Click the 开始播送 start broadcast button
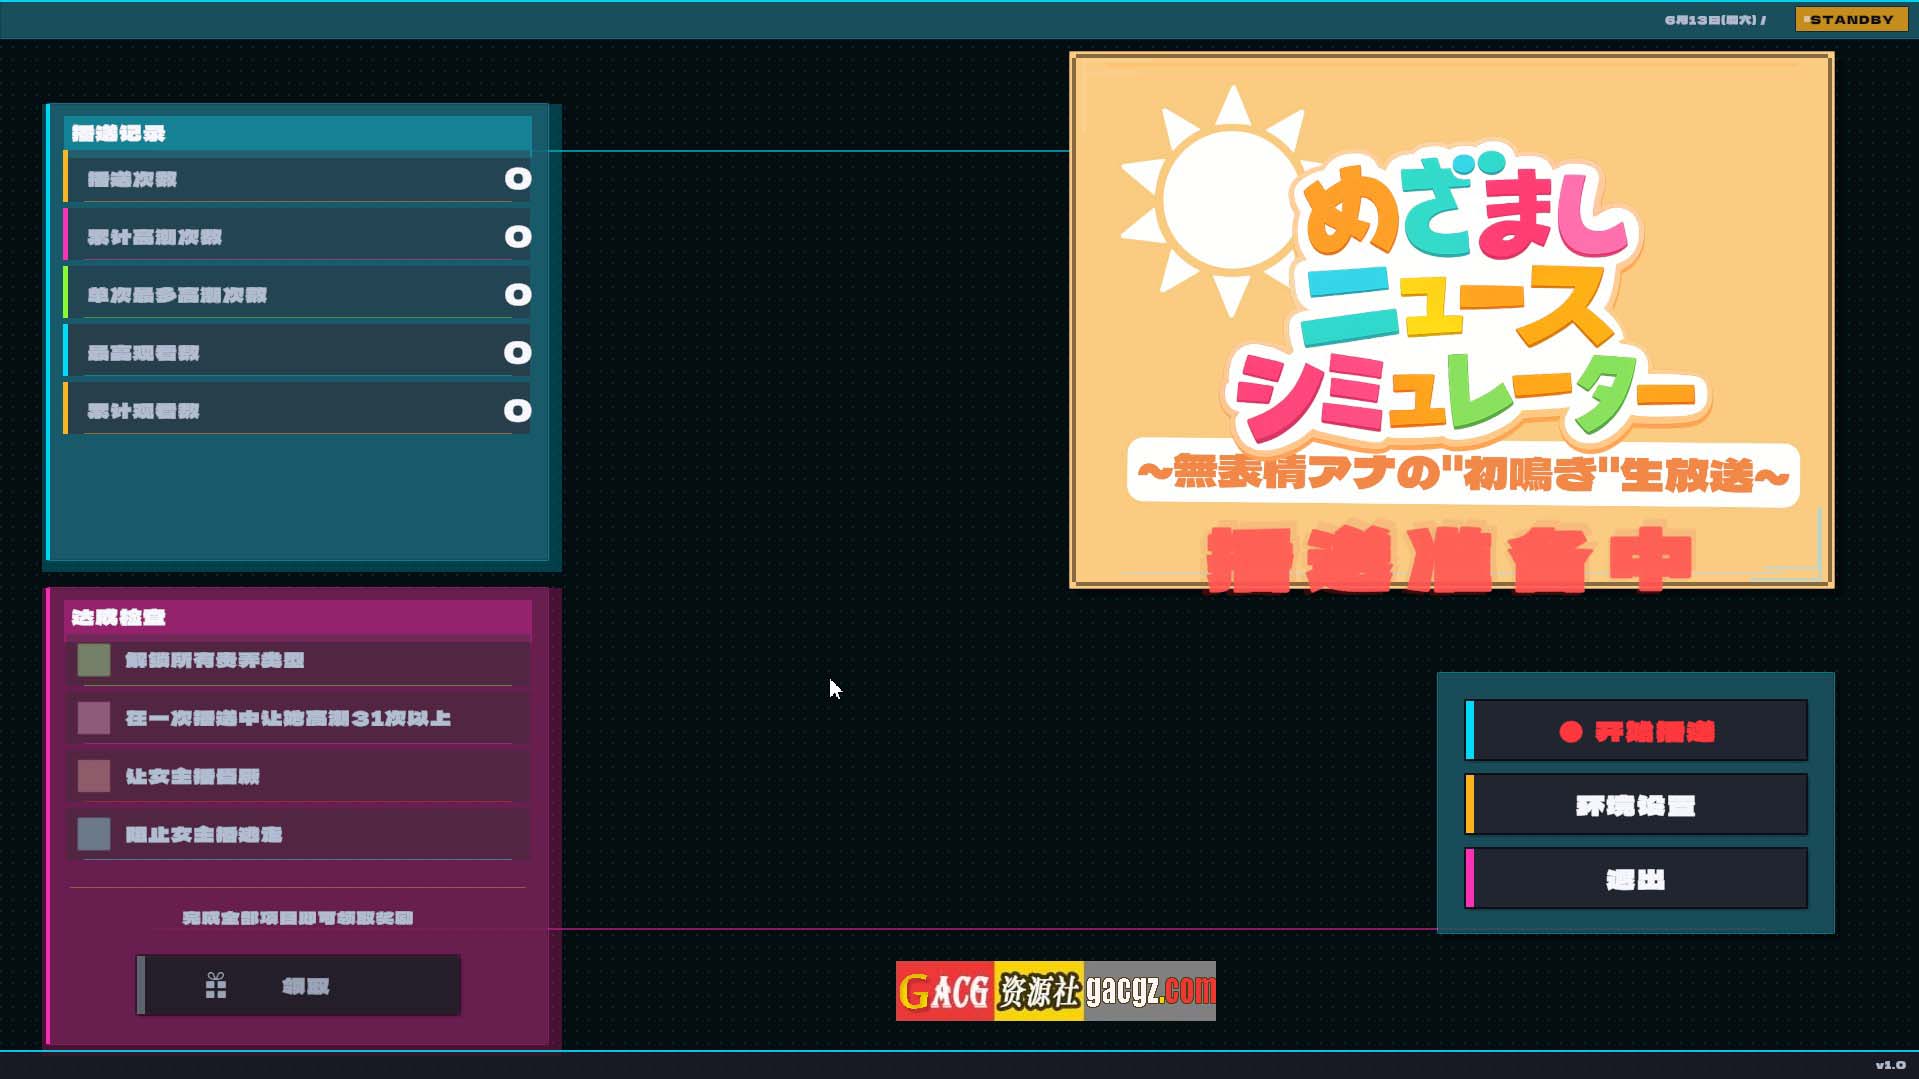The height and width of the screenshot is (1079, 1919). coord(1636,731)
